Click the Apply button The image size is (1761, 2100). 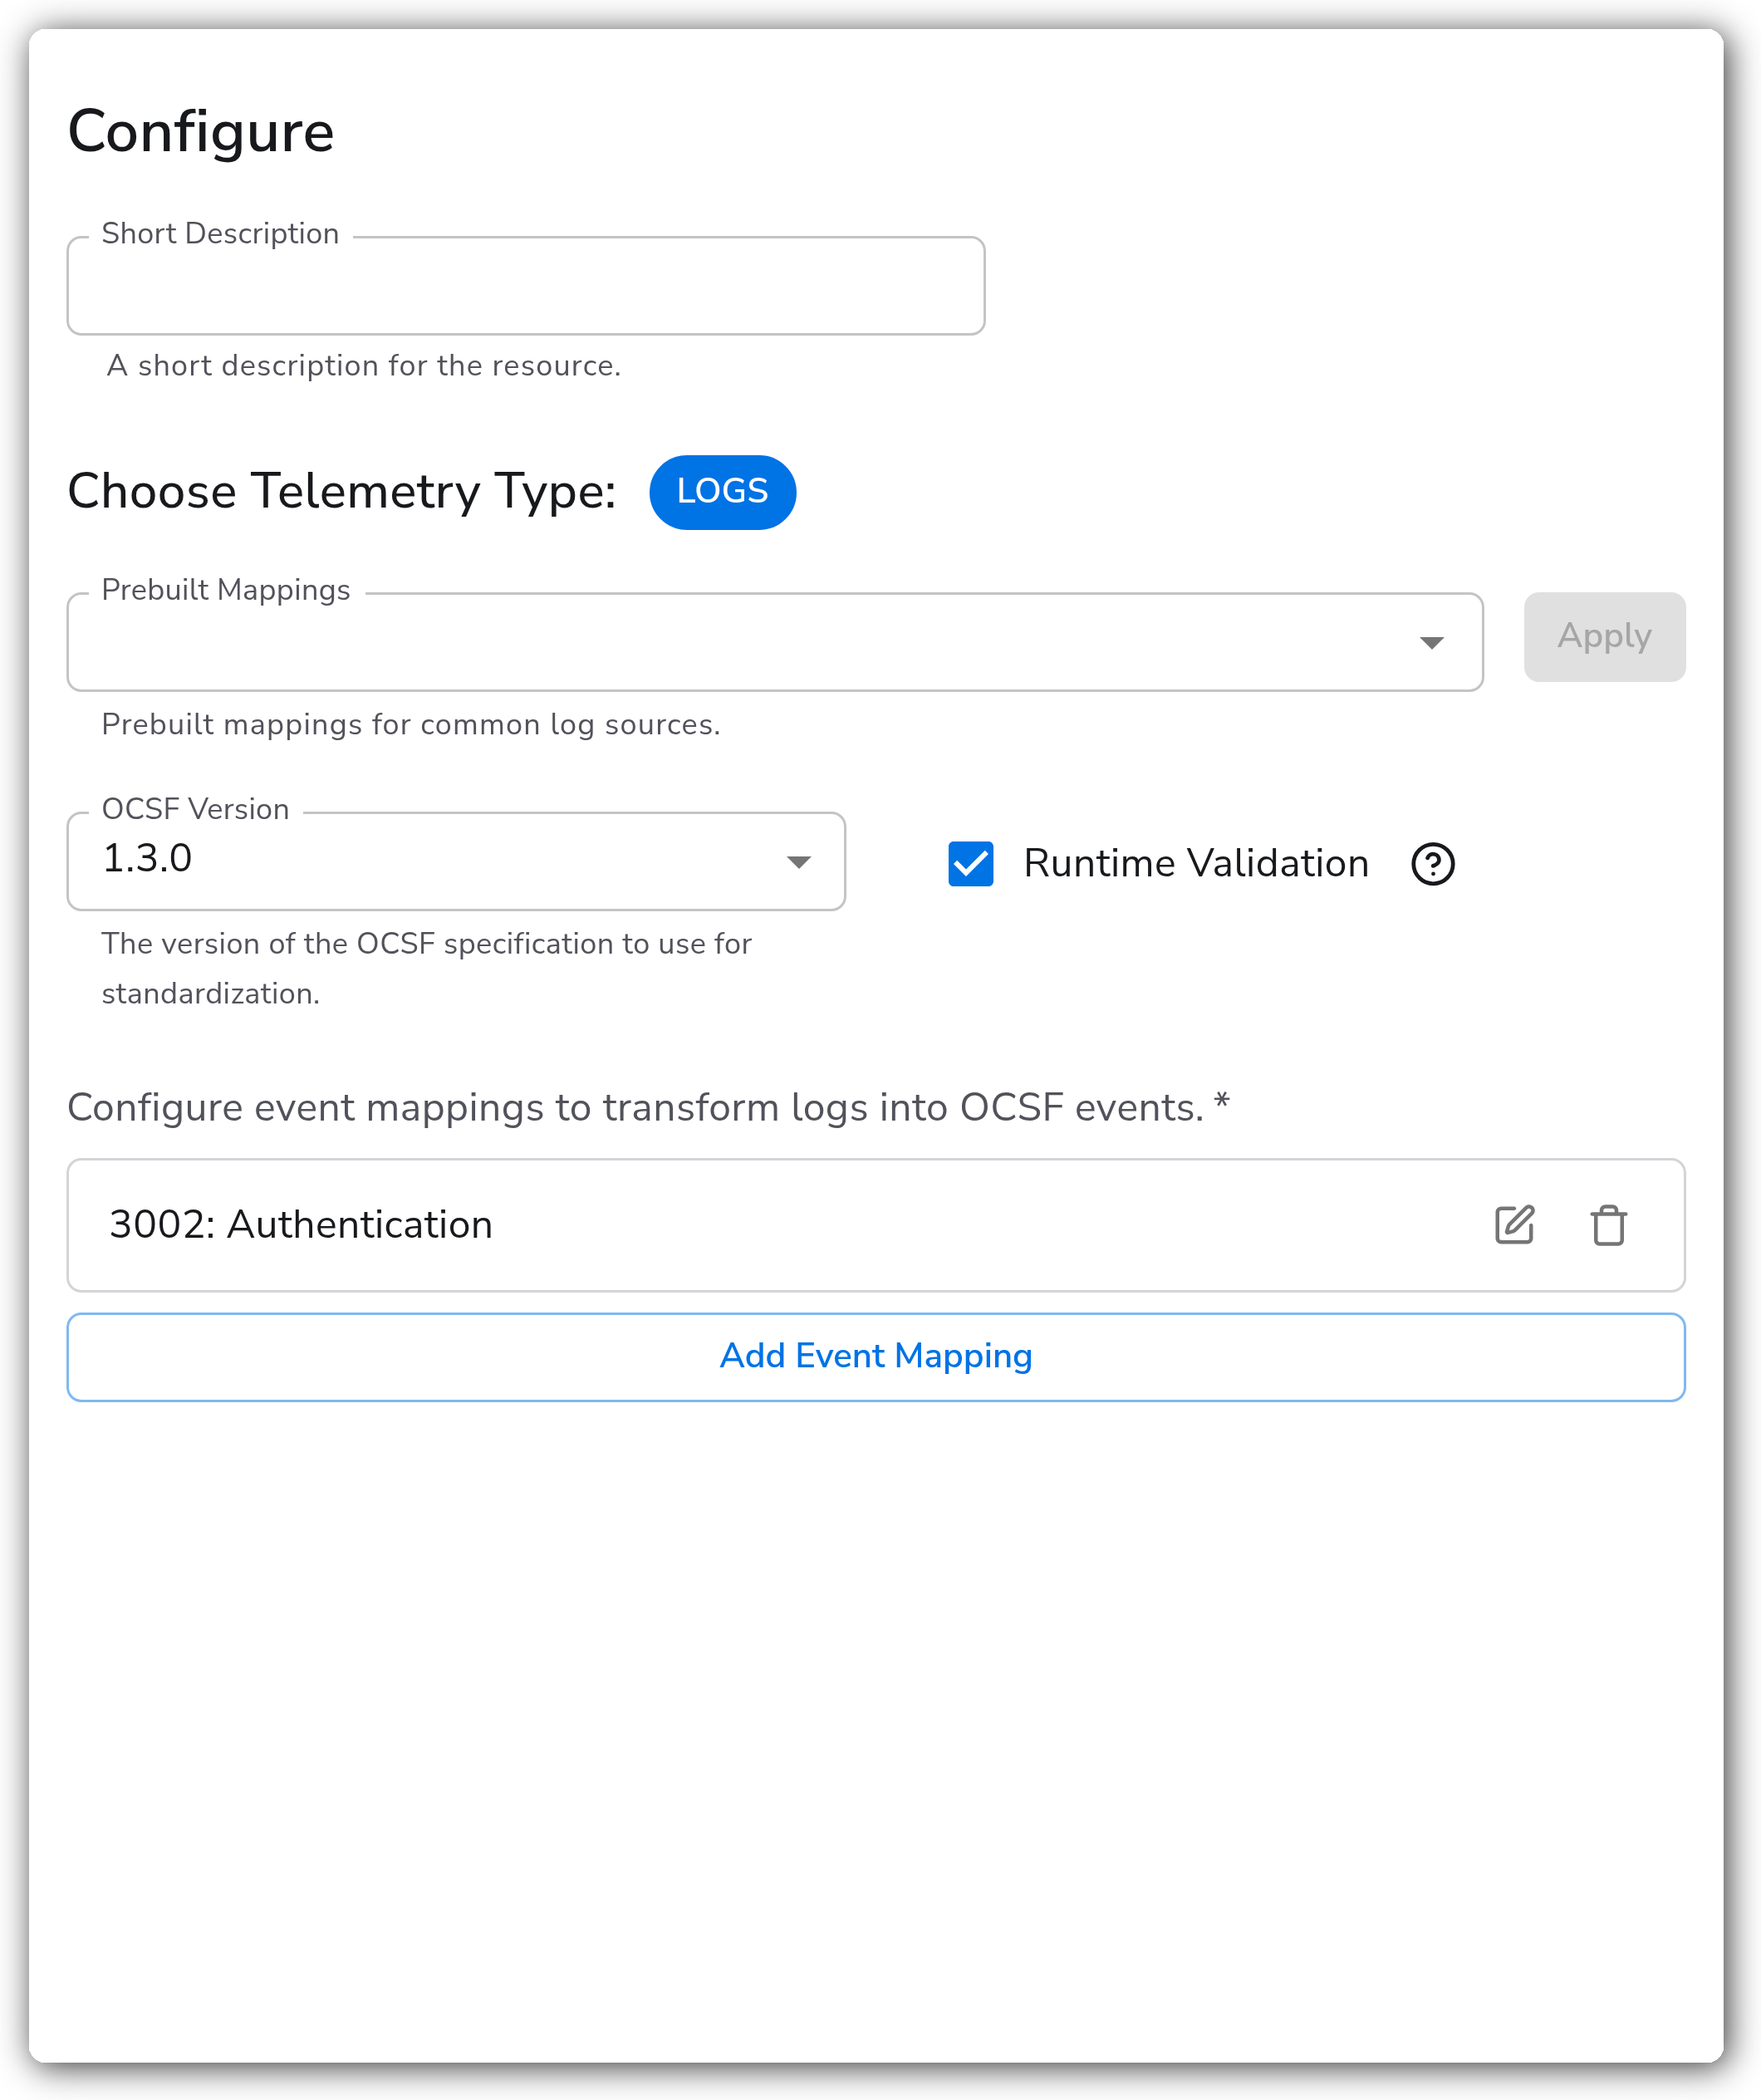(x=1604, y=637)
